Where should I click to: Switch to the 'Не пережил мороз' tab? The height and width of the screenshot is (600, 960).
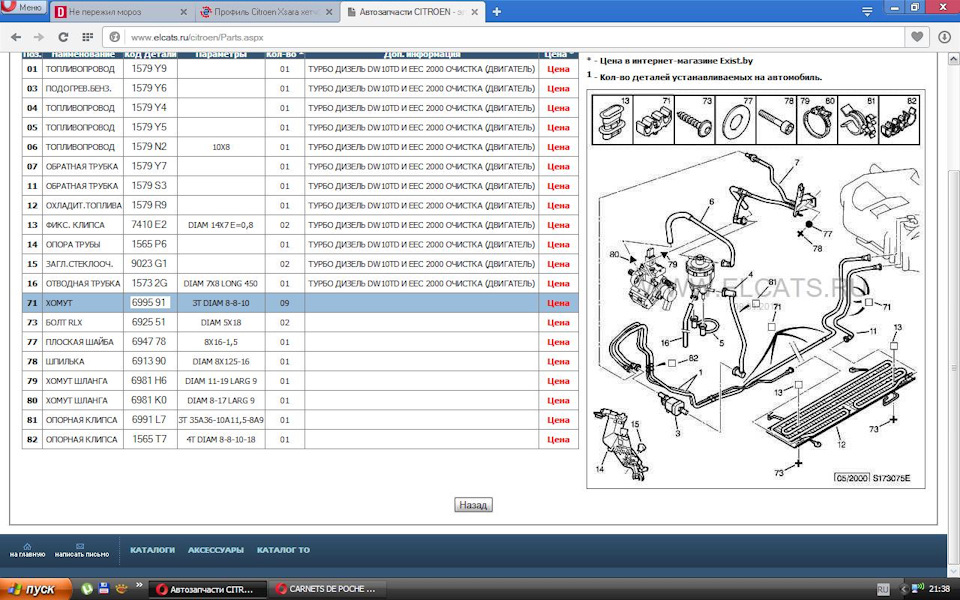[x=122, y=12]
